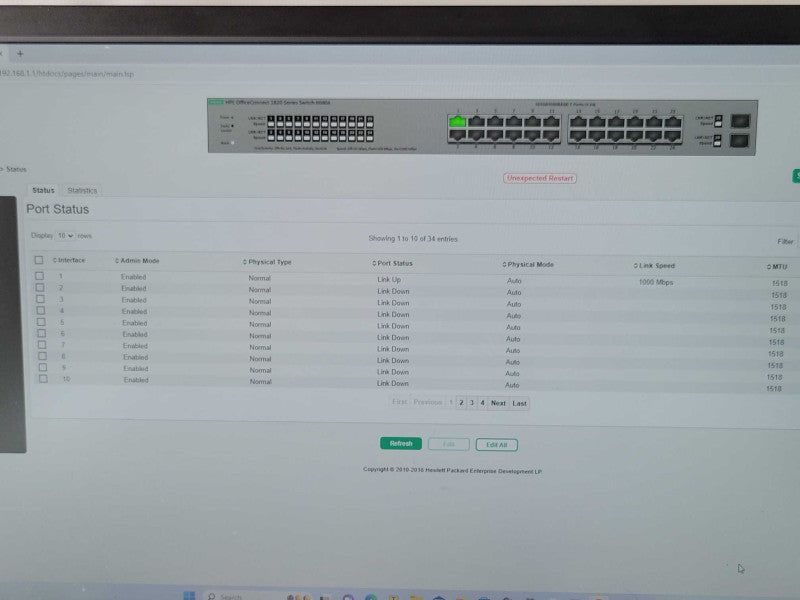Choose port 9 on the switch graphic
The image size is (800, 600).
533,121
